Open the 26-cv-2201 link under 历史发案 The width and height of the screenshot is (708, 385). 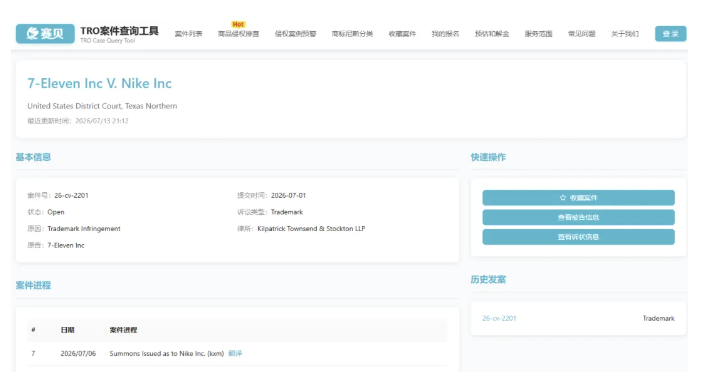point(499,318)
